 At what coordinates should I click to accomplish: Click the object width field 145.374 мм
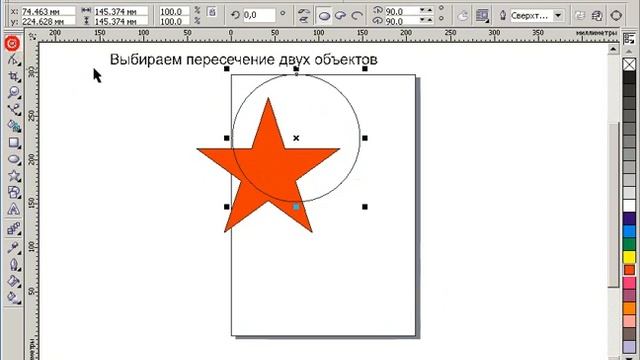(120, 11)
